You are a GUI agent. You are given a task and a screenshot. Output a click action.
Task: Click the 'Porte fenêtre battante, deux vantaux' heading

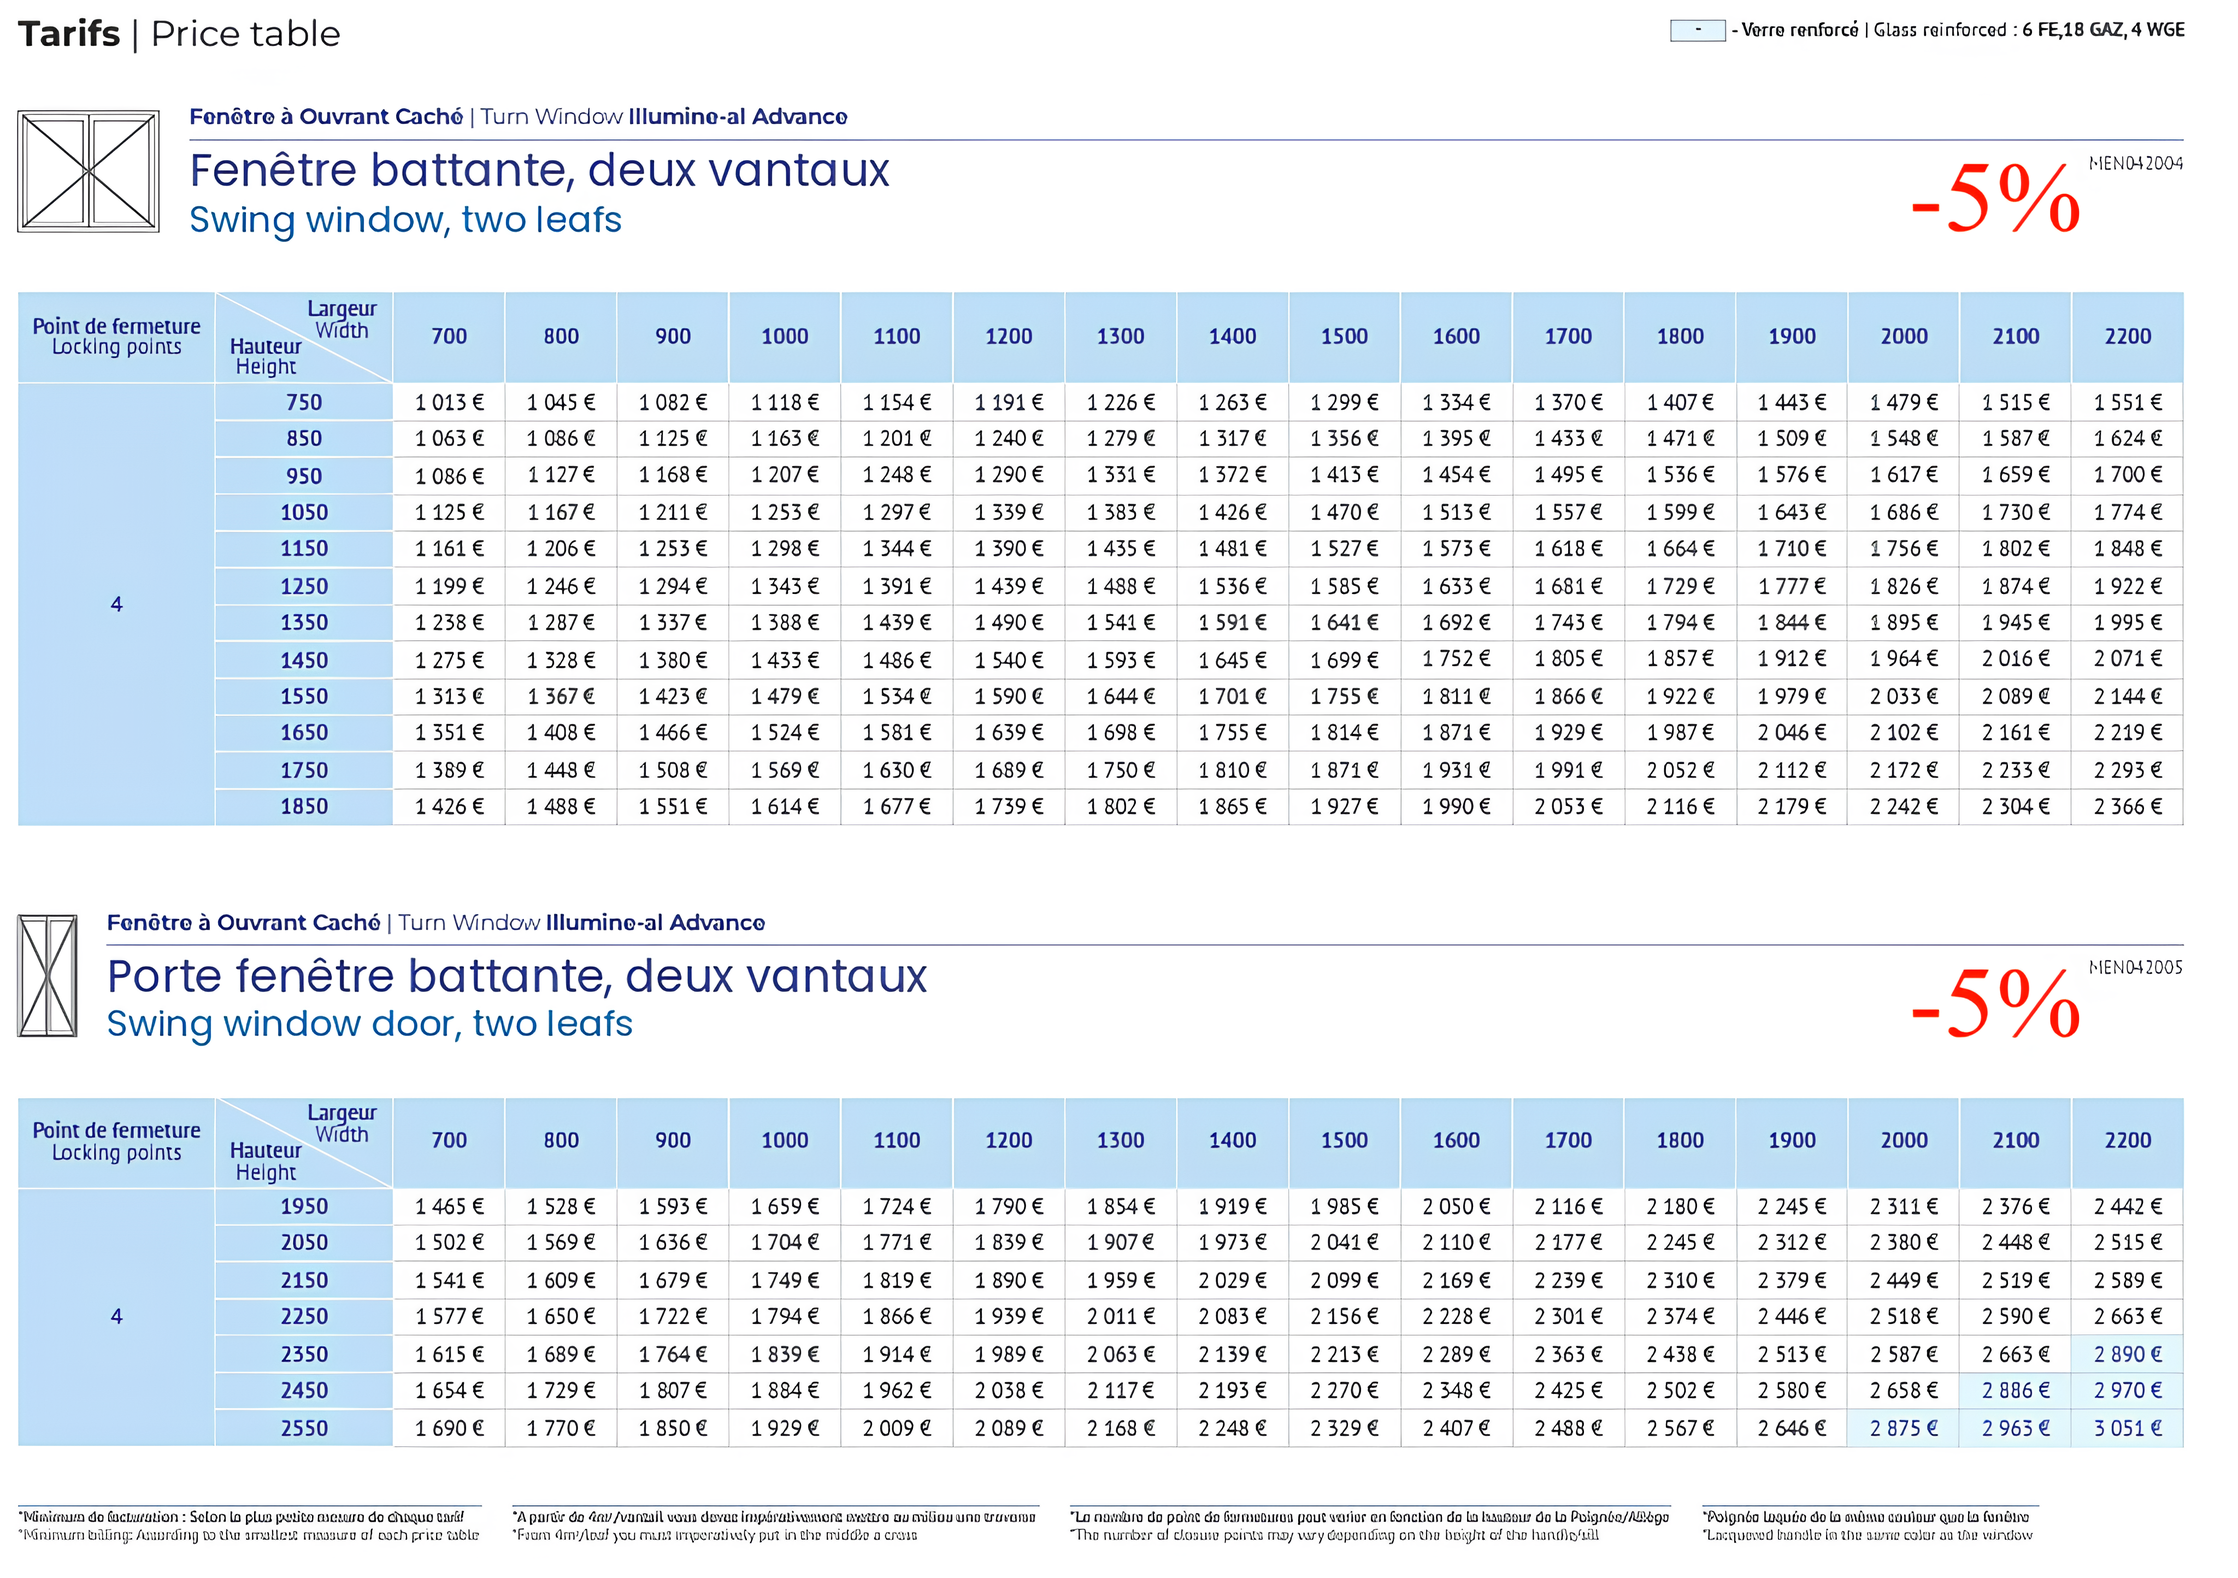(517, 976)
